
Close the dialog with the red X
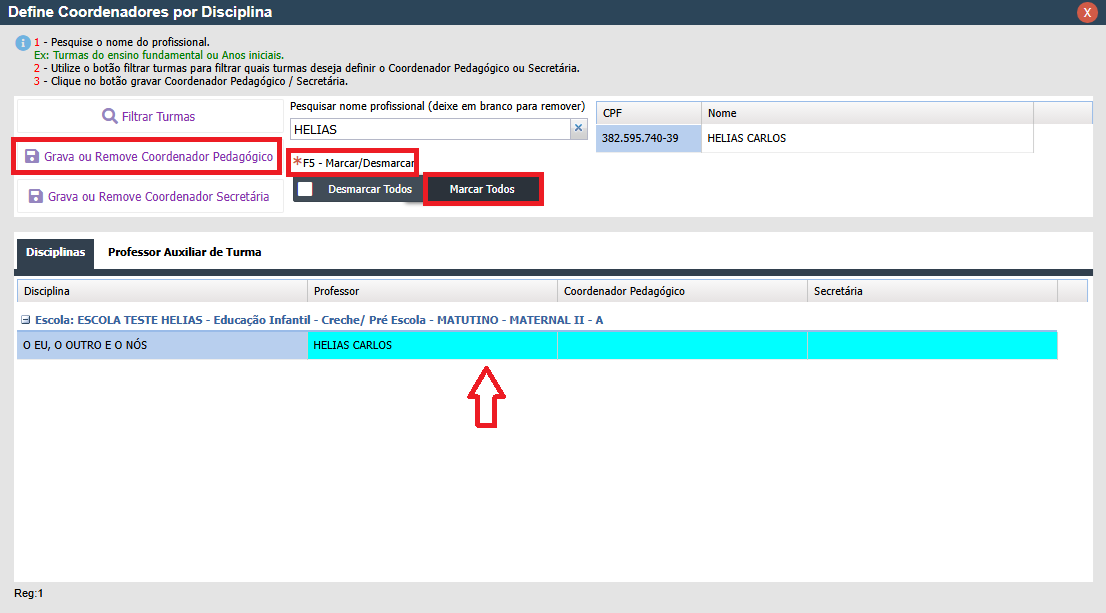pos(1086,12)
